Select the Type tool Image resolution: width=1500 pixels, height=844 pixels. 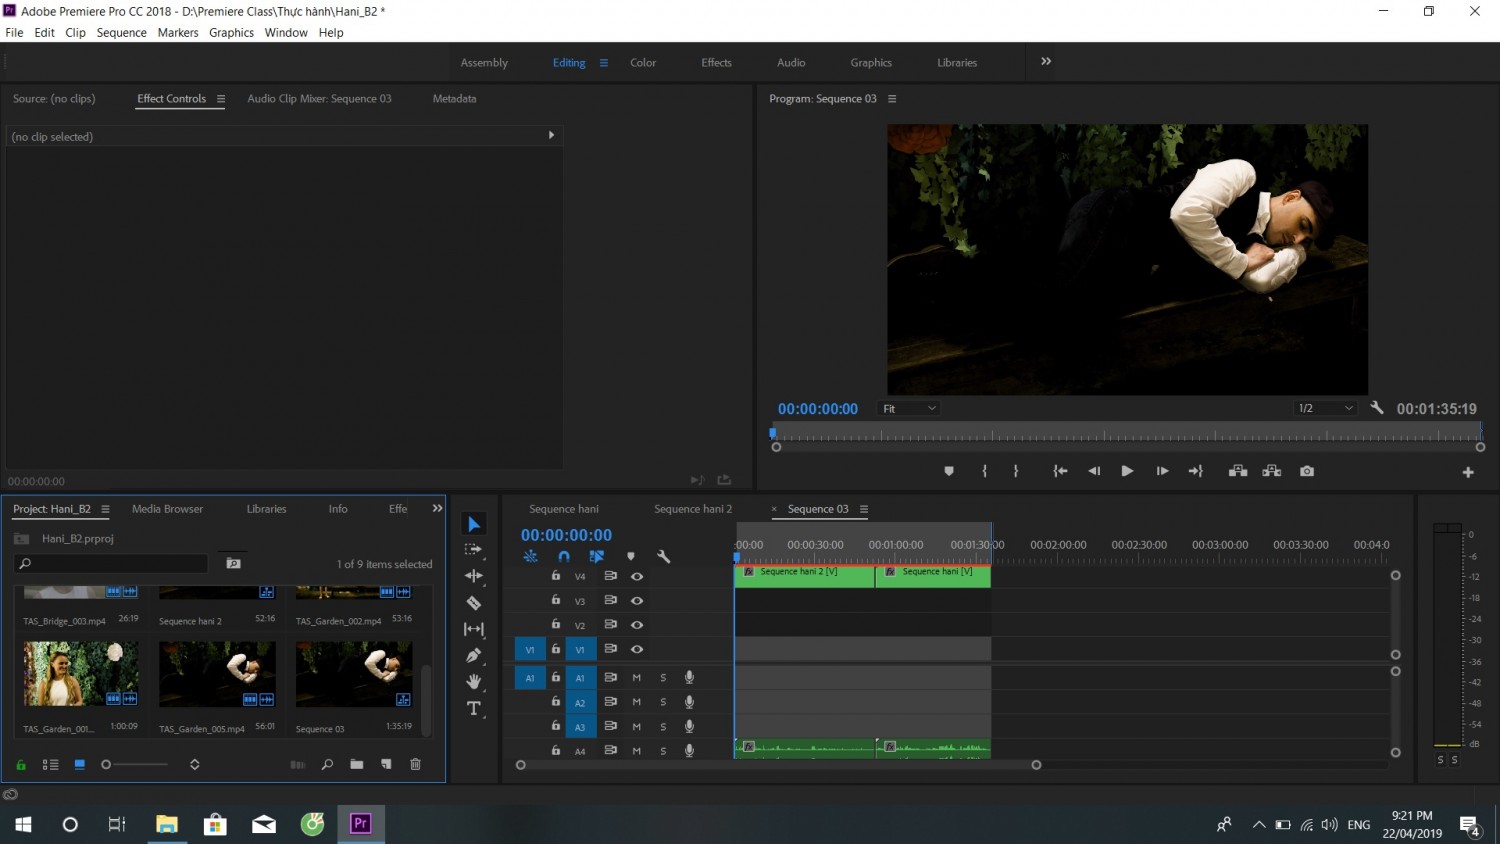click(474, 708)
